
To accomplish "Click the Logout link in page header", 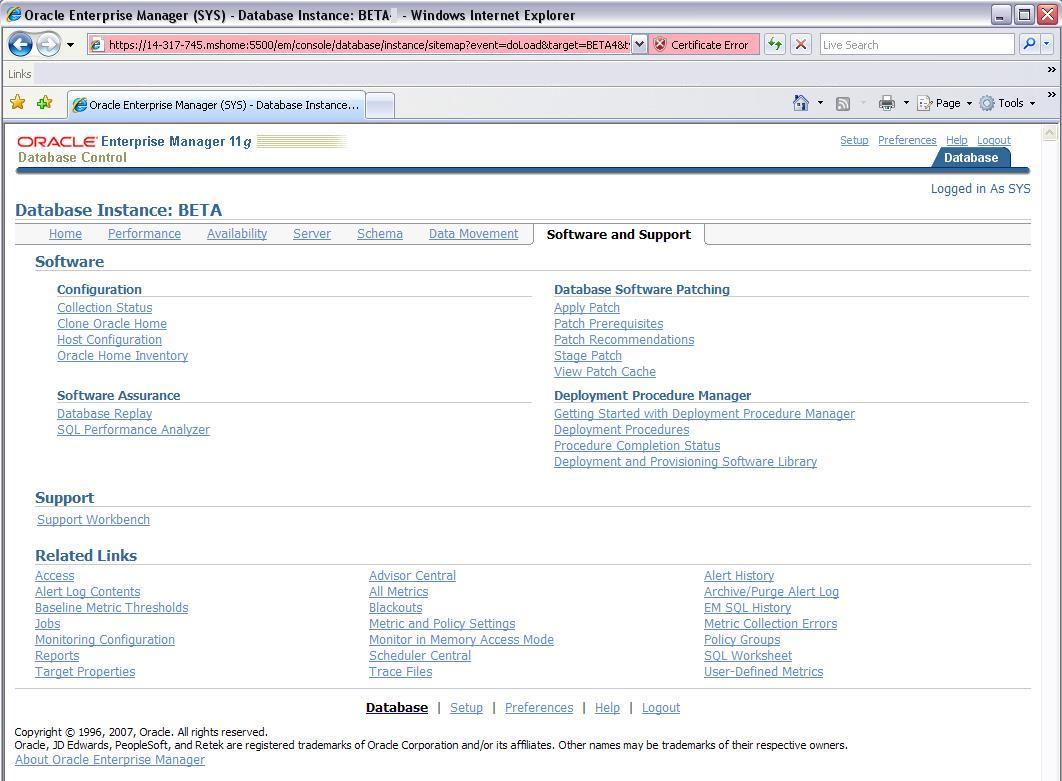I will click(x=994, y=140).
